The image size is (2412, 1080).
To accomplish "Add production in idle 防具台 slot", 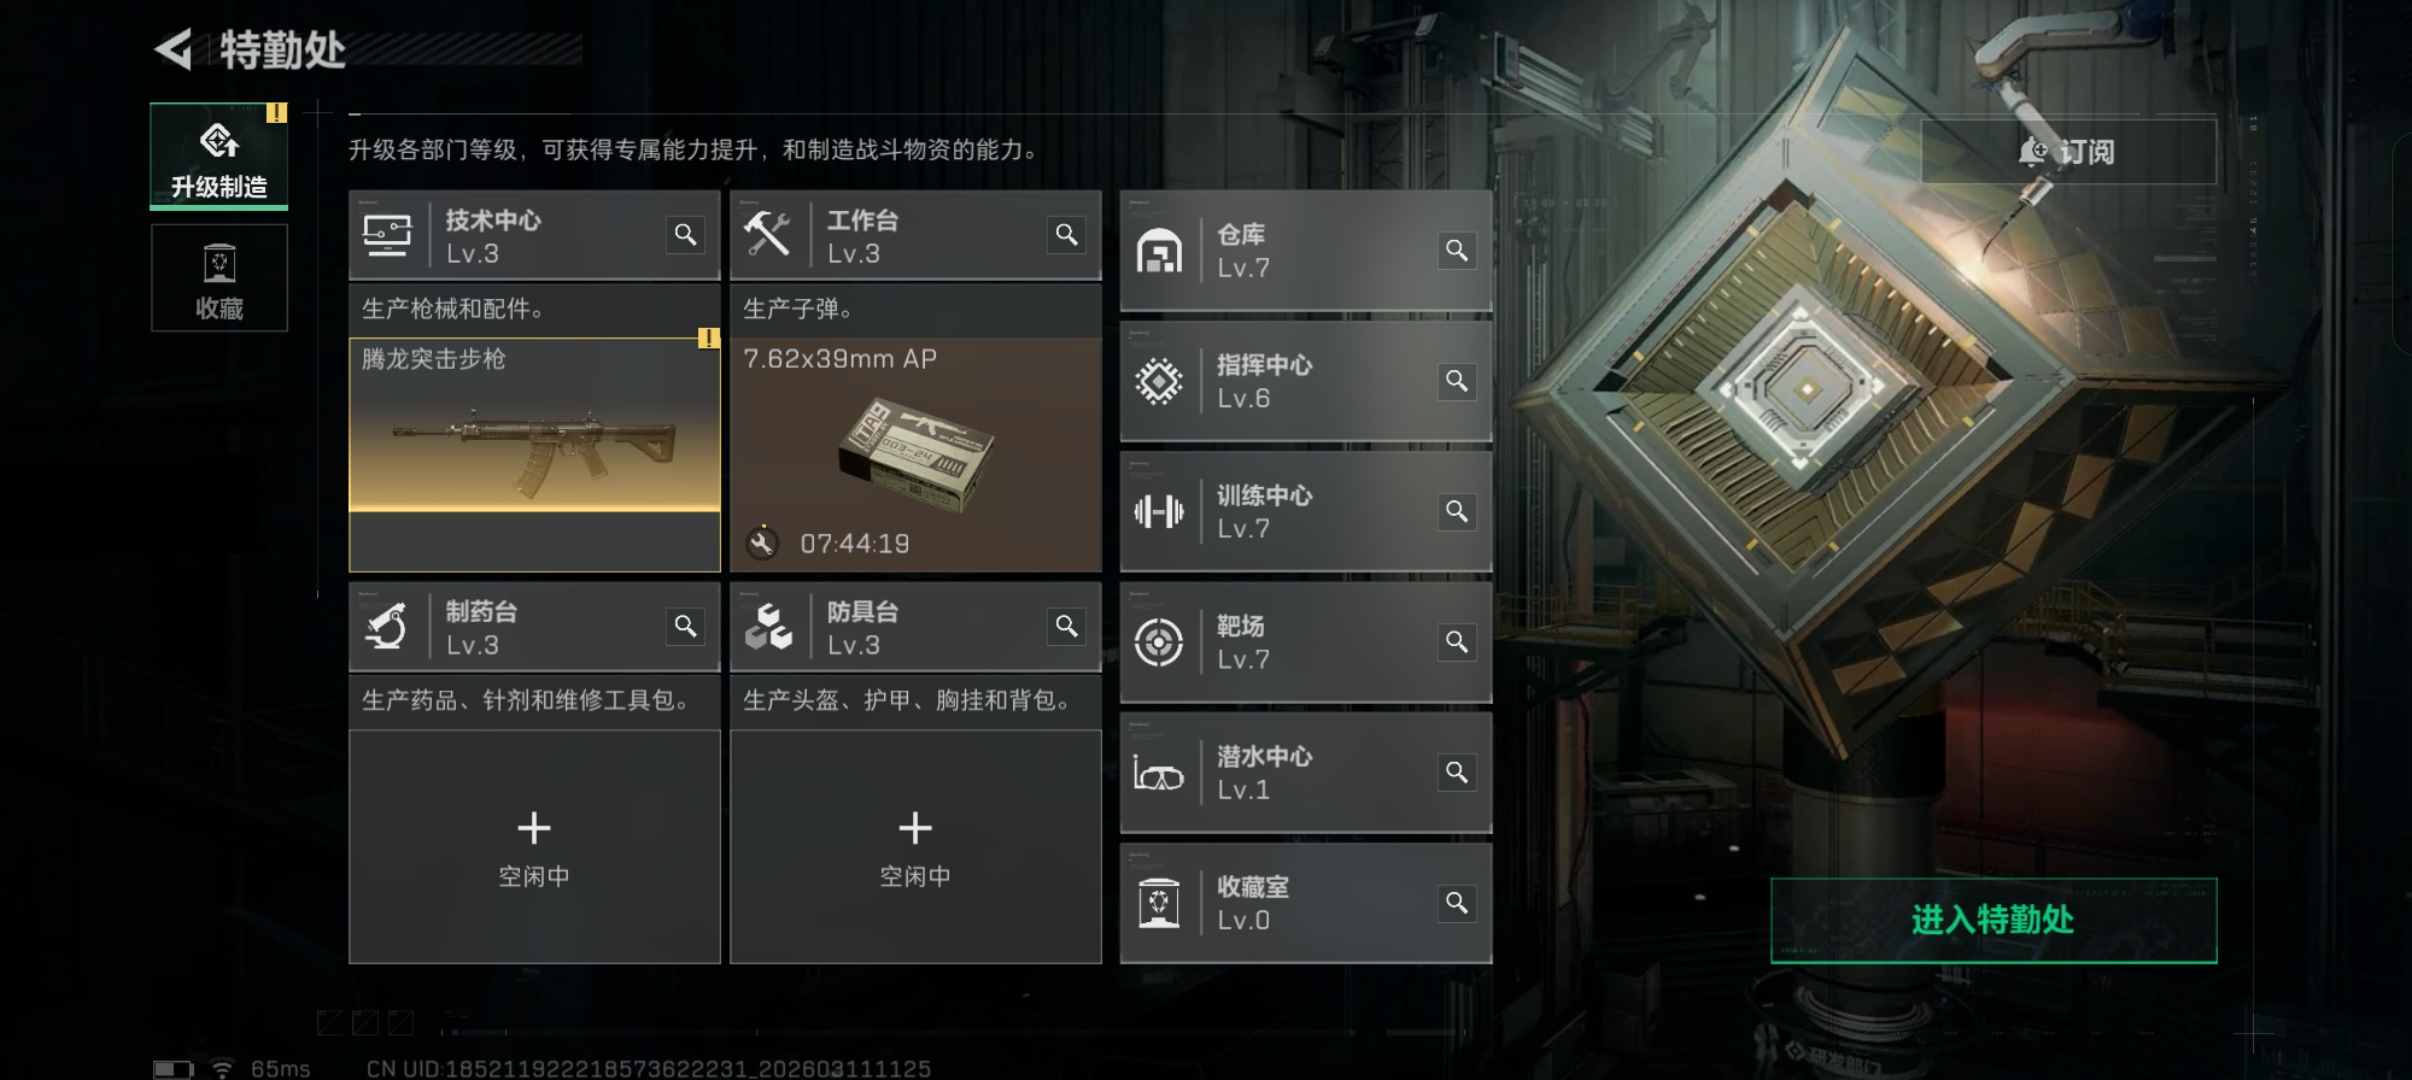I will point(915,846).
